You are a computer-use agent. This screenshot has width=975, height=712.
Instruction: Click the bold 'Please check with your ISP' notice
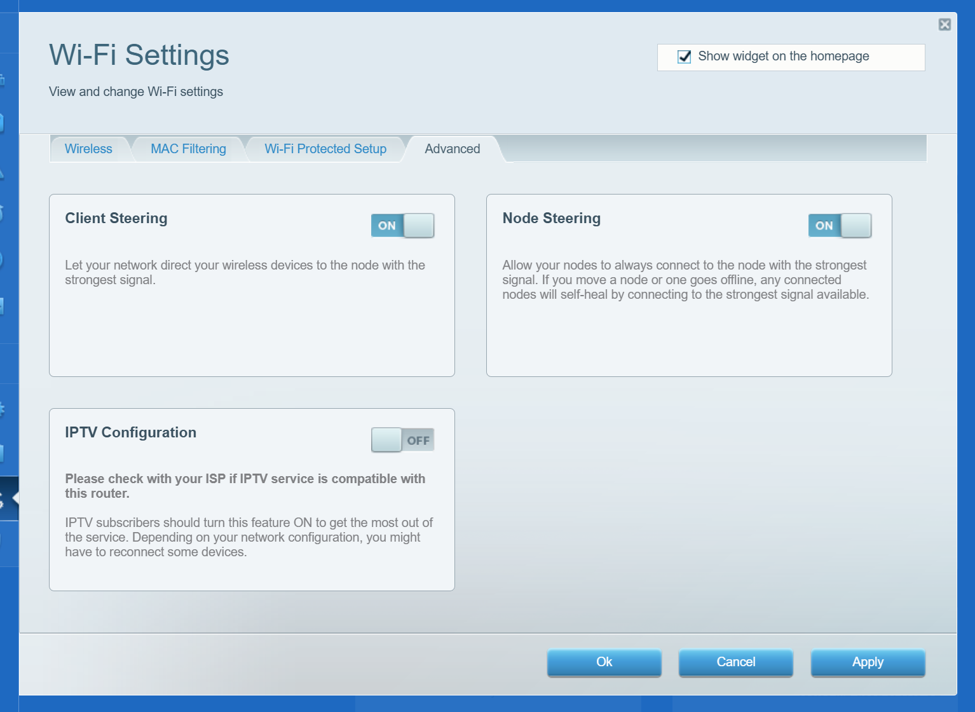click(x=246, y=486)
